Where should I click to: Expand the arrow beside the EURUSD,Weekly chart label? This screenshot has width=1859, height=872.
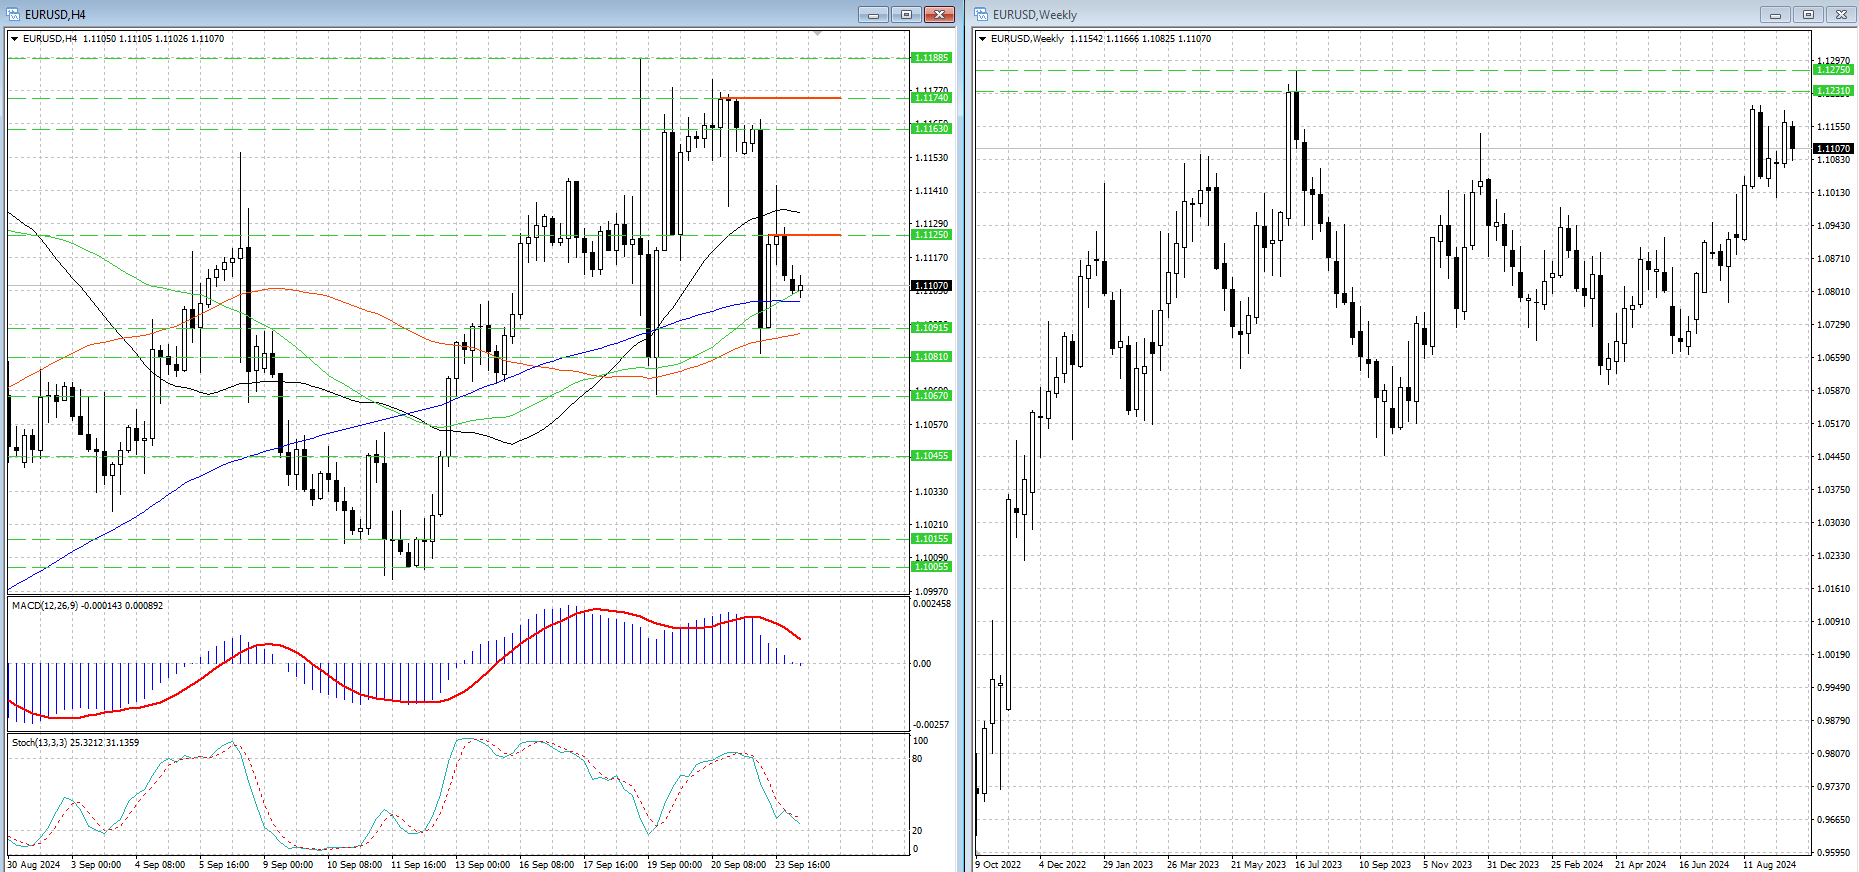[983, 39]
